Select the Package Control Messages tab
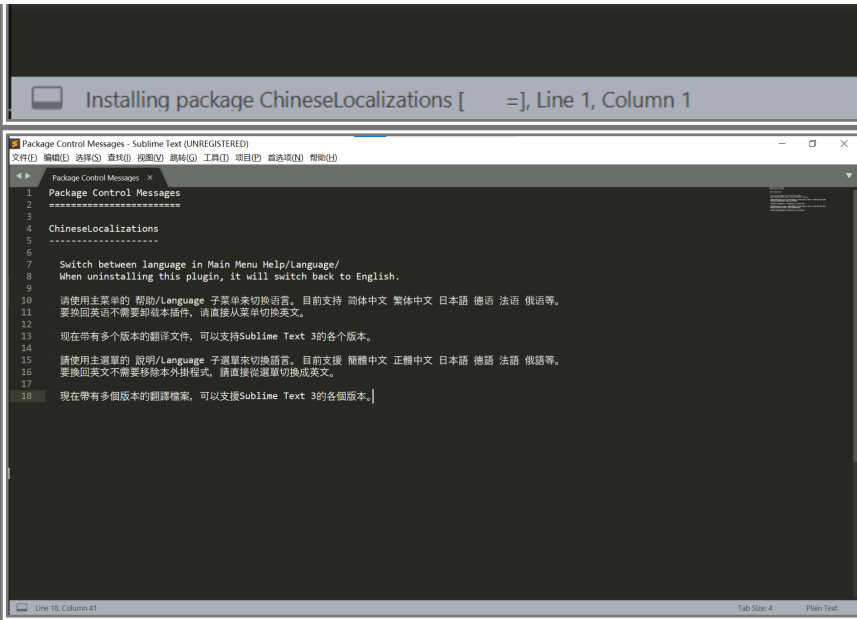 click(x=96, y=178)
